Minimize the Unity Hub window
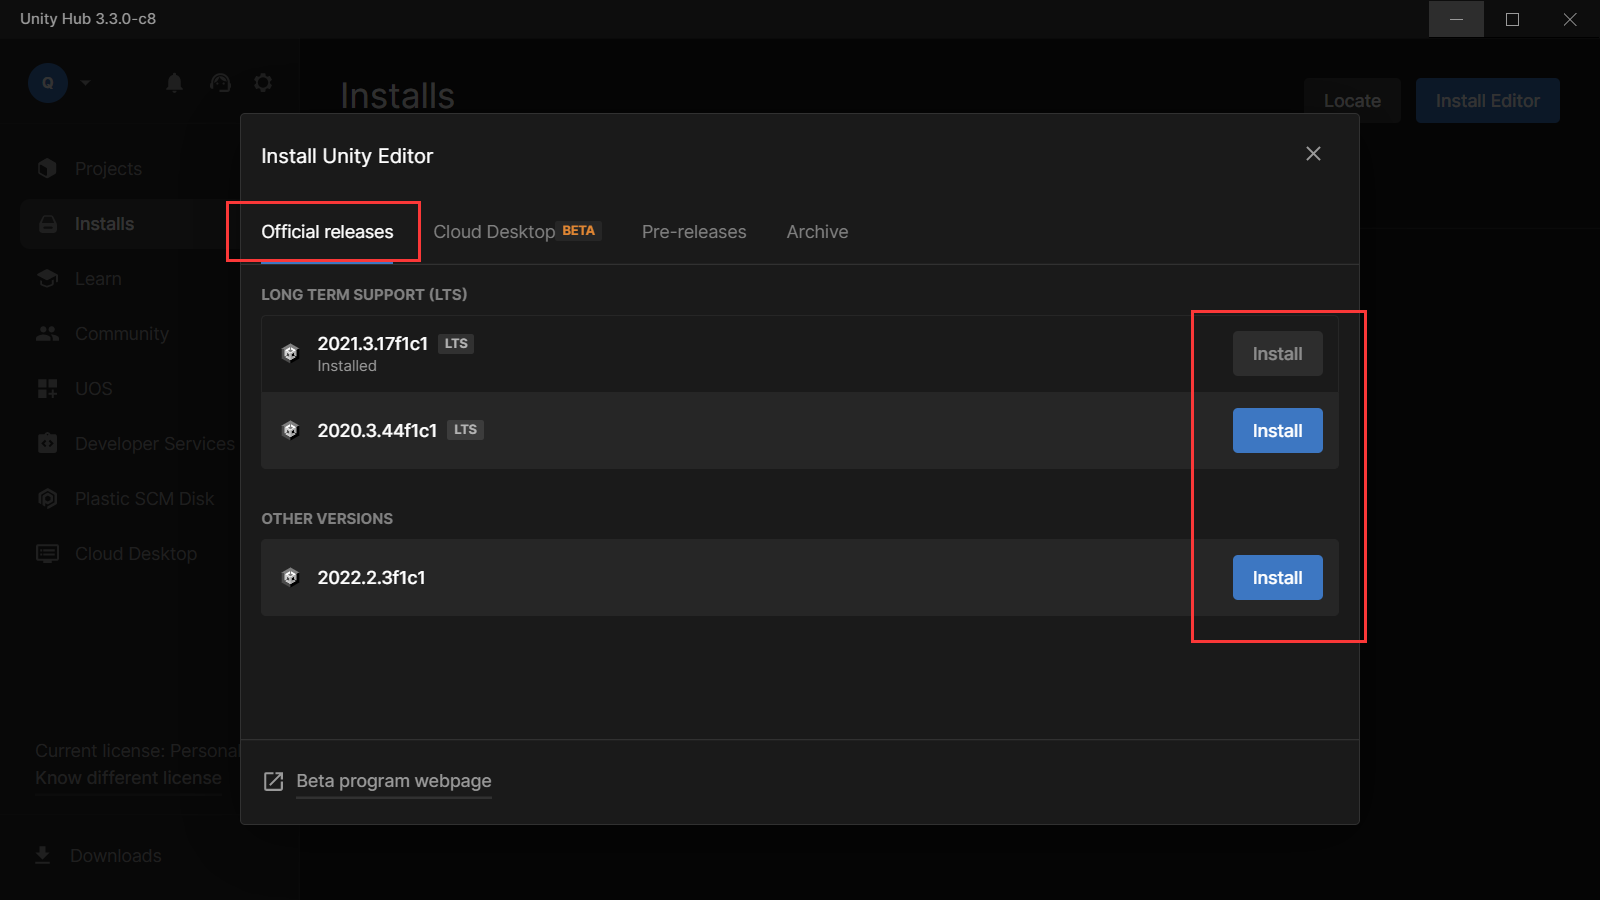1600x900 pixels. point(1456,19)
